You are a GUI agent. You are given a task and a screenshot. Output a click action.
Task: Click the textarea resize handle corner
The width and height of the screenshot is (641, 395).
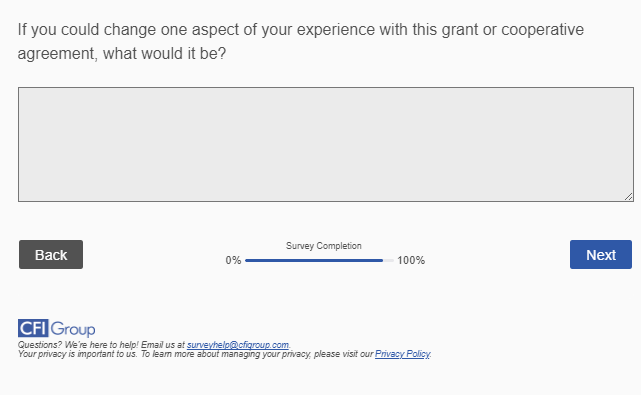[x=629, y=197]
